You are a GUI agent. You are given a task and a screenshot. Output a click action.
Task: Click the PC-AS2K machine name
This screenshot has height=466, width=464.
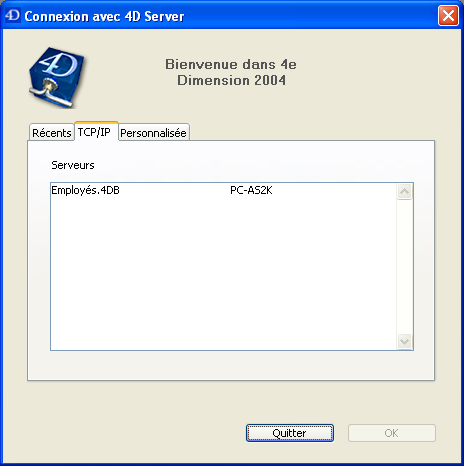tap(251, 190)
